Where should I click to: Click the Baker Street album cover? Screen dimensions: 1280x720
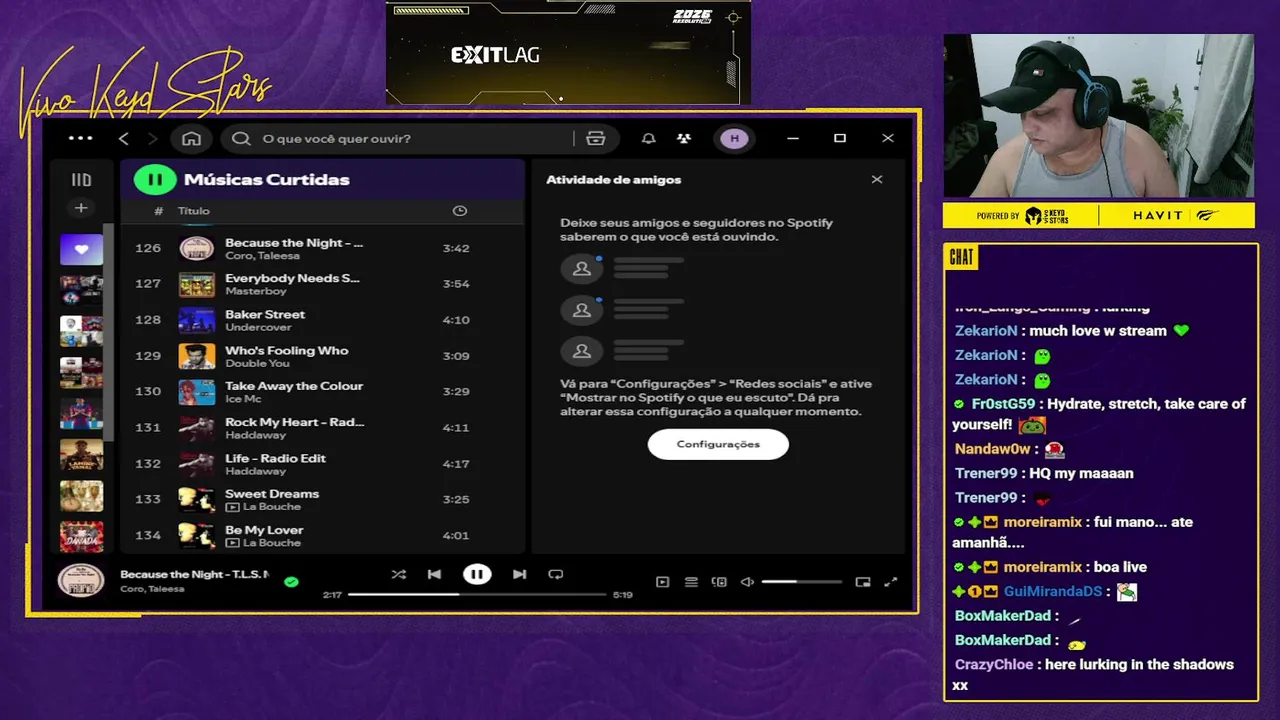point(196,320)
